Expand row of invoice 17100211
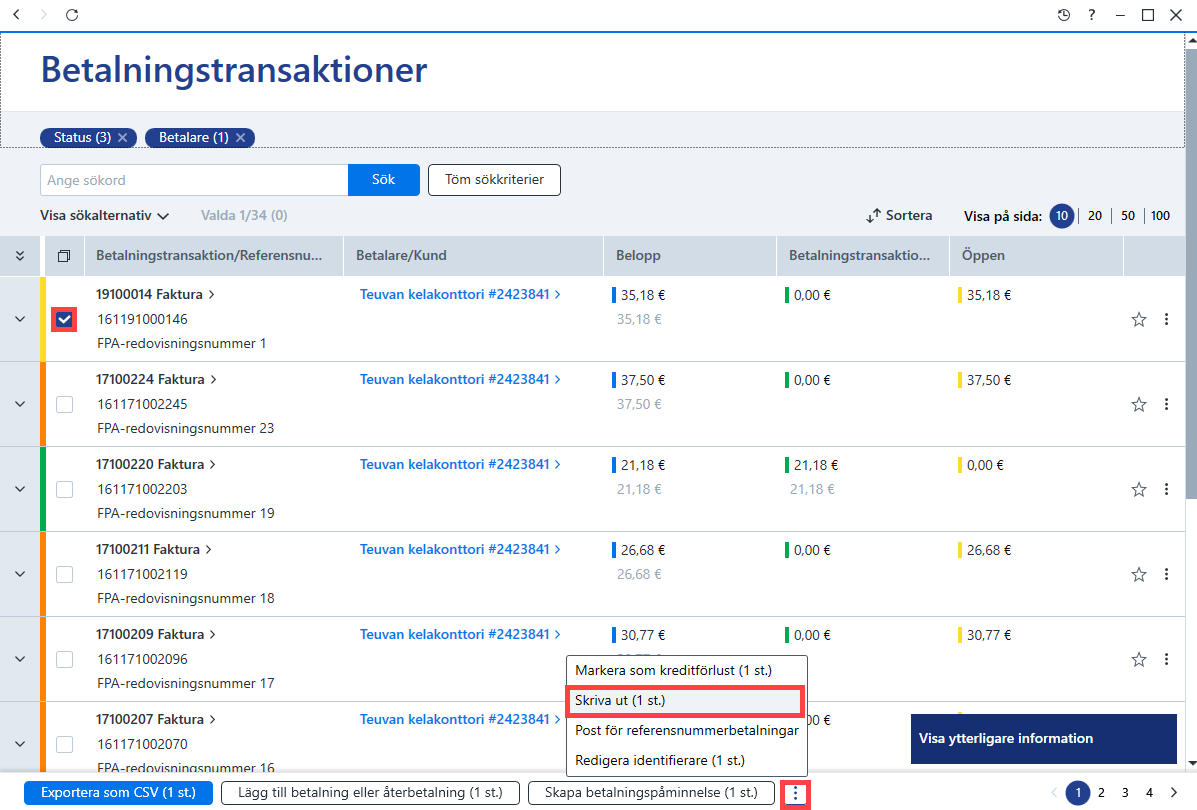The image size is (1197, 810). pyautogui.click(x=20, y=574)
